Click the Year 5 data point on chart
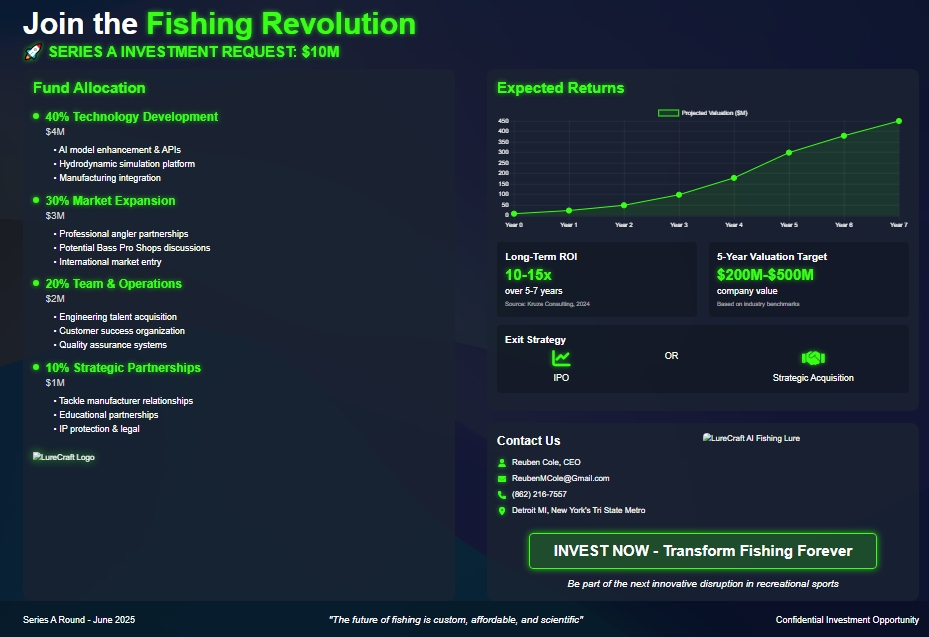The width and height of the screenshot is (929, 637). [x=789, y=152]
